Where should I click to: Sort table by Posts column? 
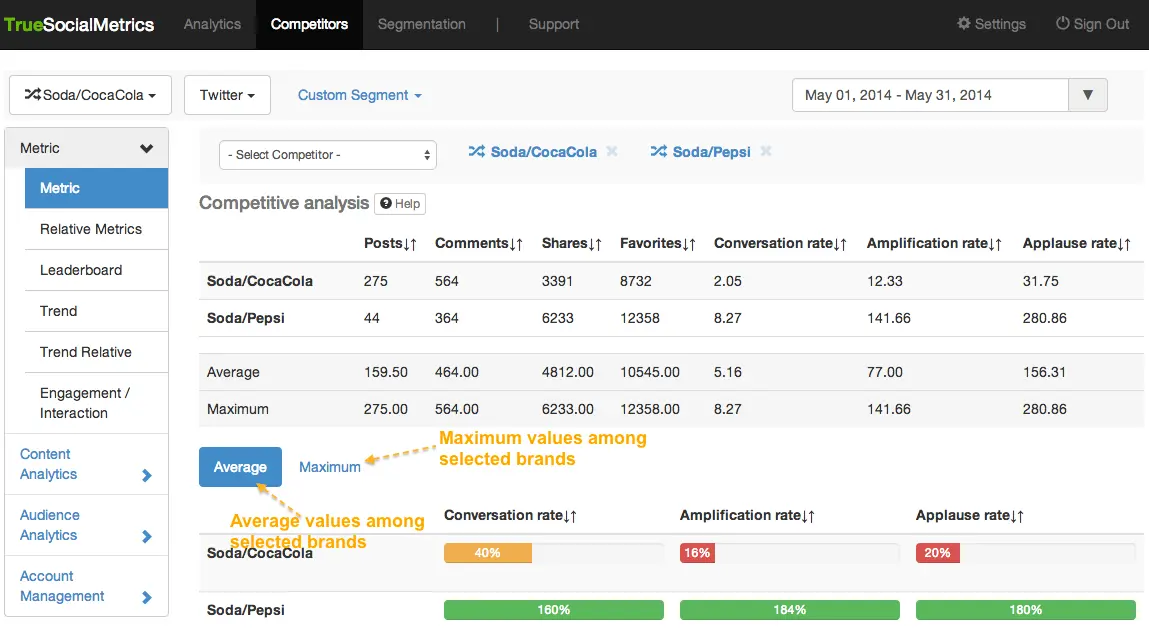390,244
